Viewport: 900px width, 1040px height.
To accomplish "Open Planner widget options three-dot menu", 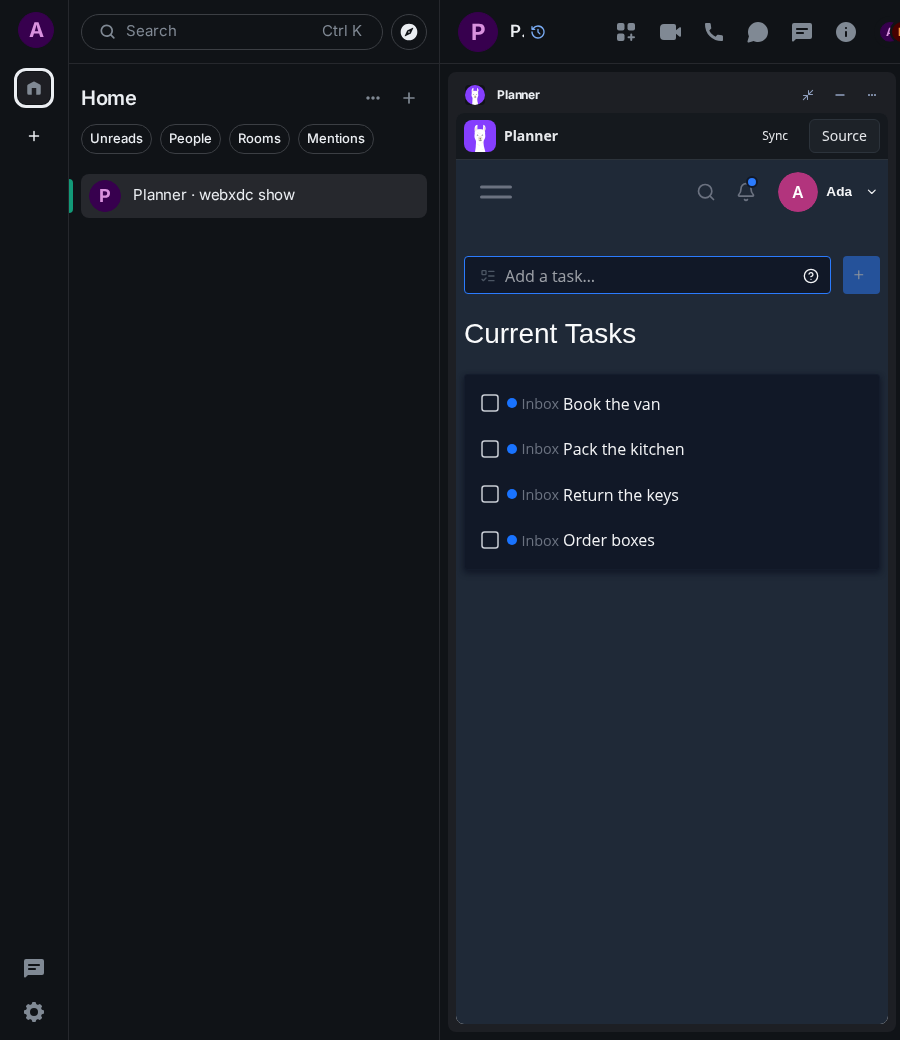I will [x=871, y=95].
